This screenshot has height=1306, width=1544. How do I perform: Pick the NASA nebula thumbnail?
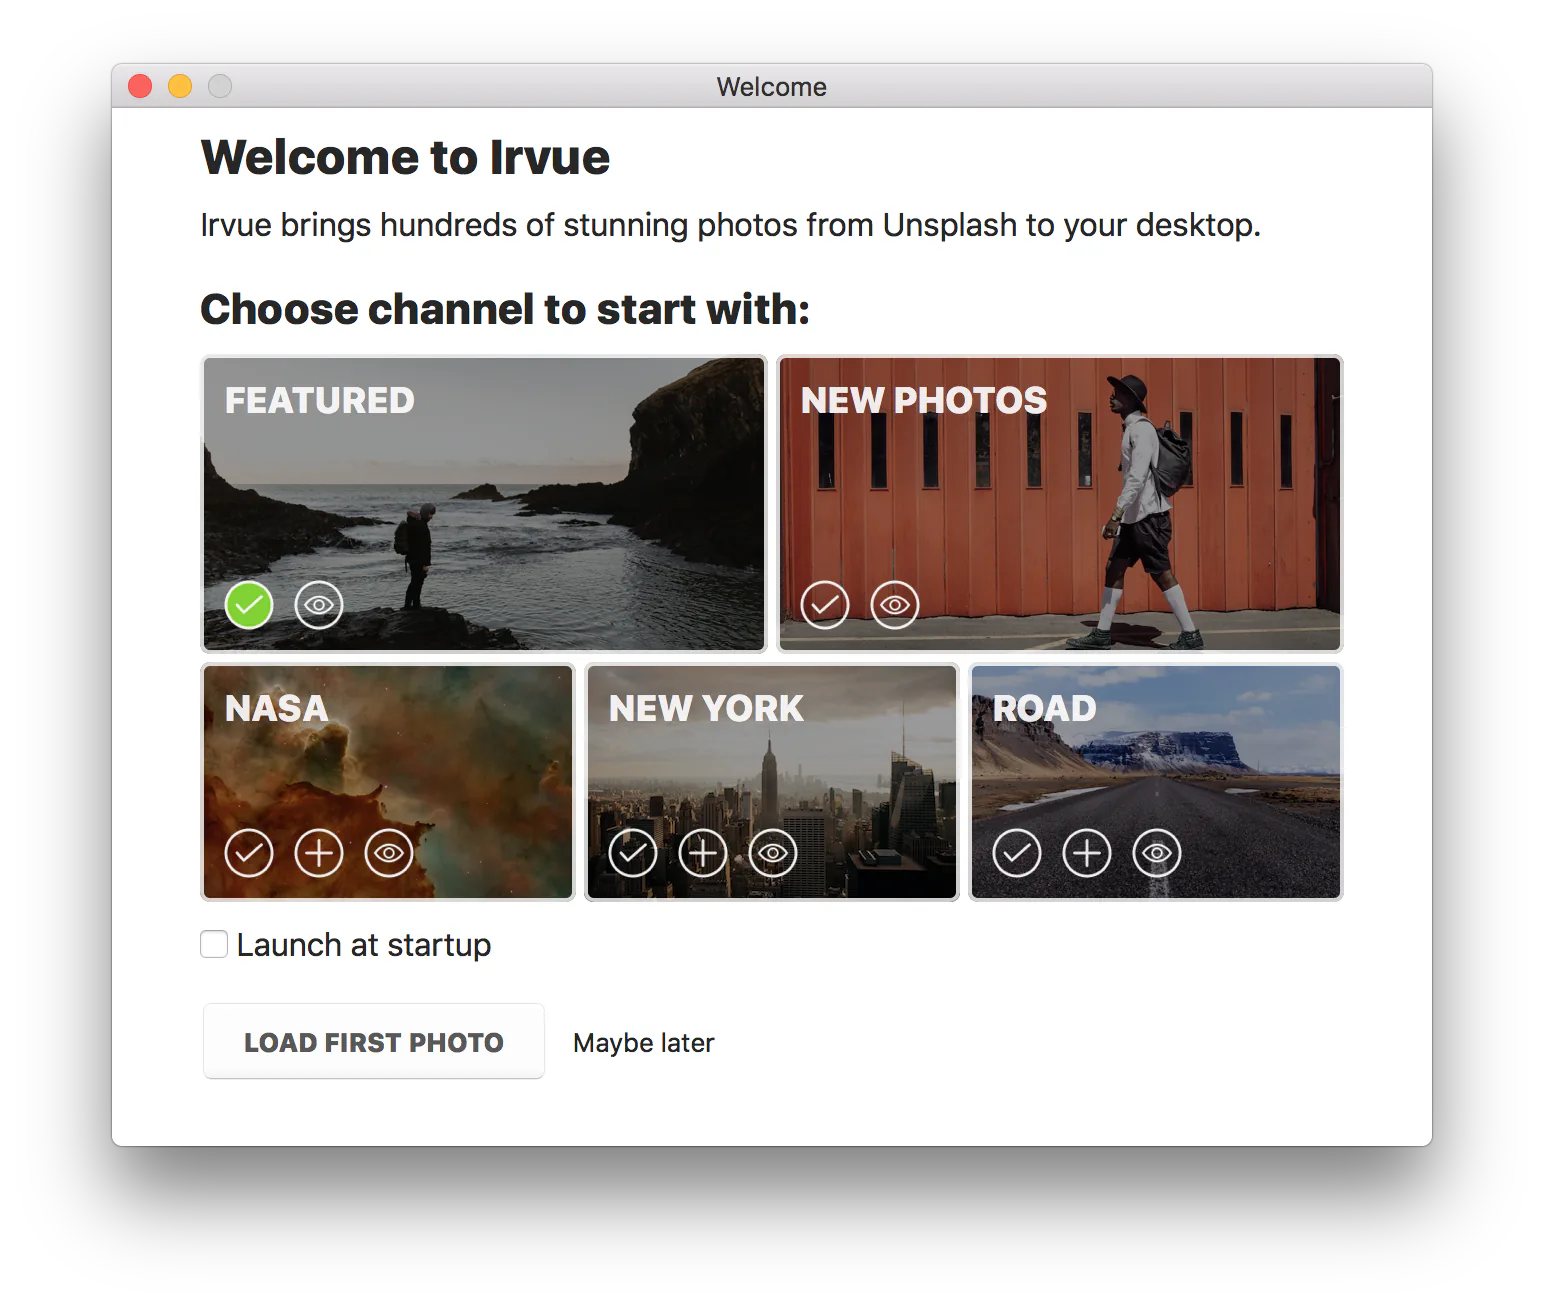(x=388, y=782)
